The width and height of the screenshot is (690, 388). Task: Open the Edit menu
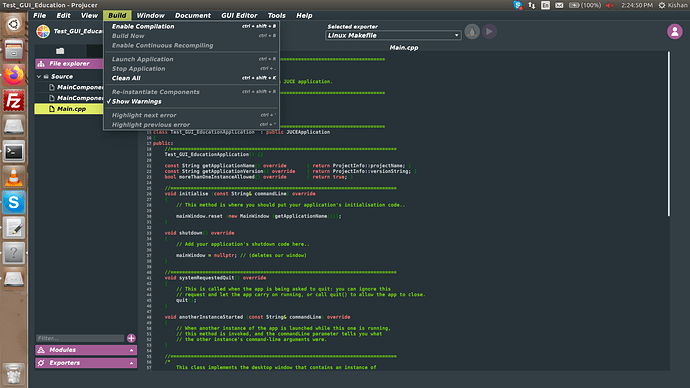(63, 15)
